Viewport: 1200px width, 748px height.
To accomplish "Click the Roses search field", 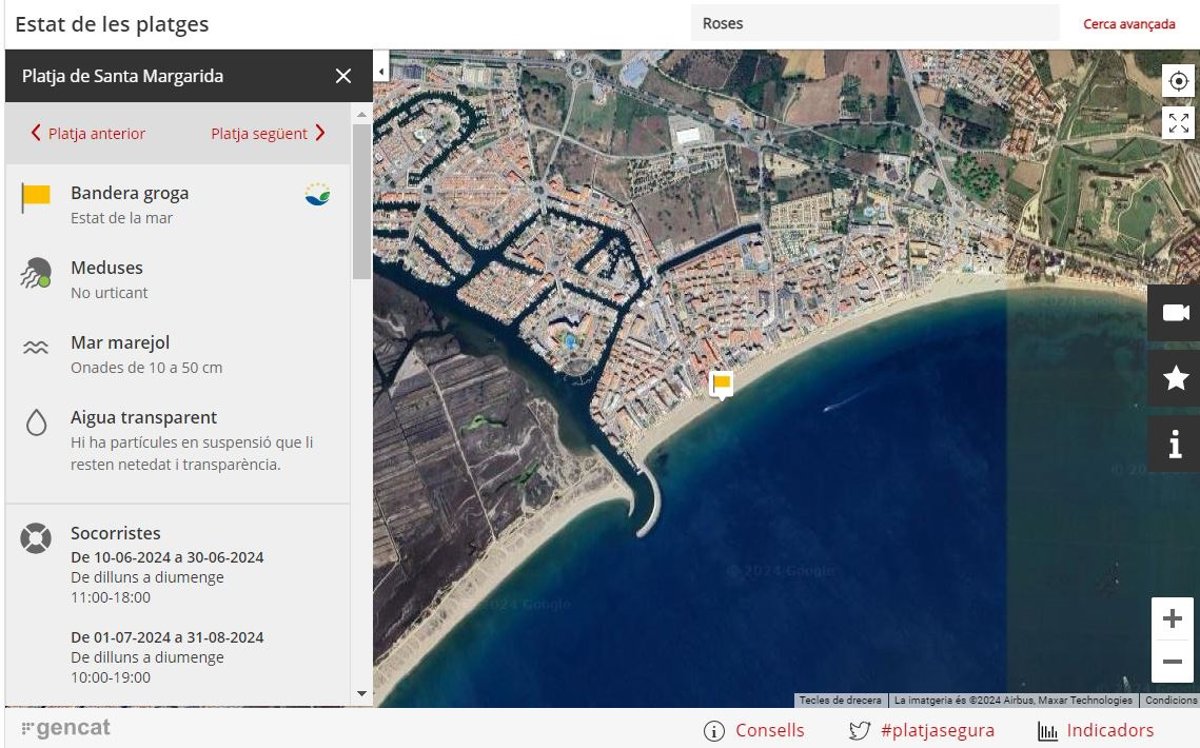I will point(874,23).
